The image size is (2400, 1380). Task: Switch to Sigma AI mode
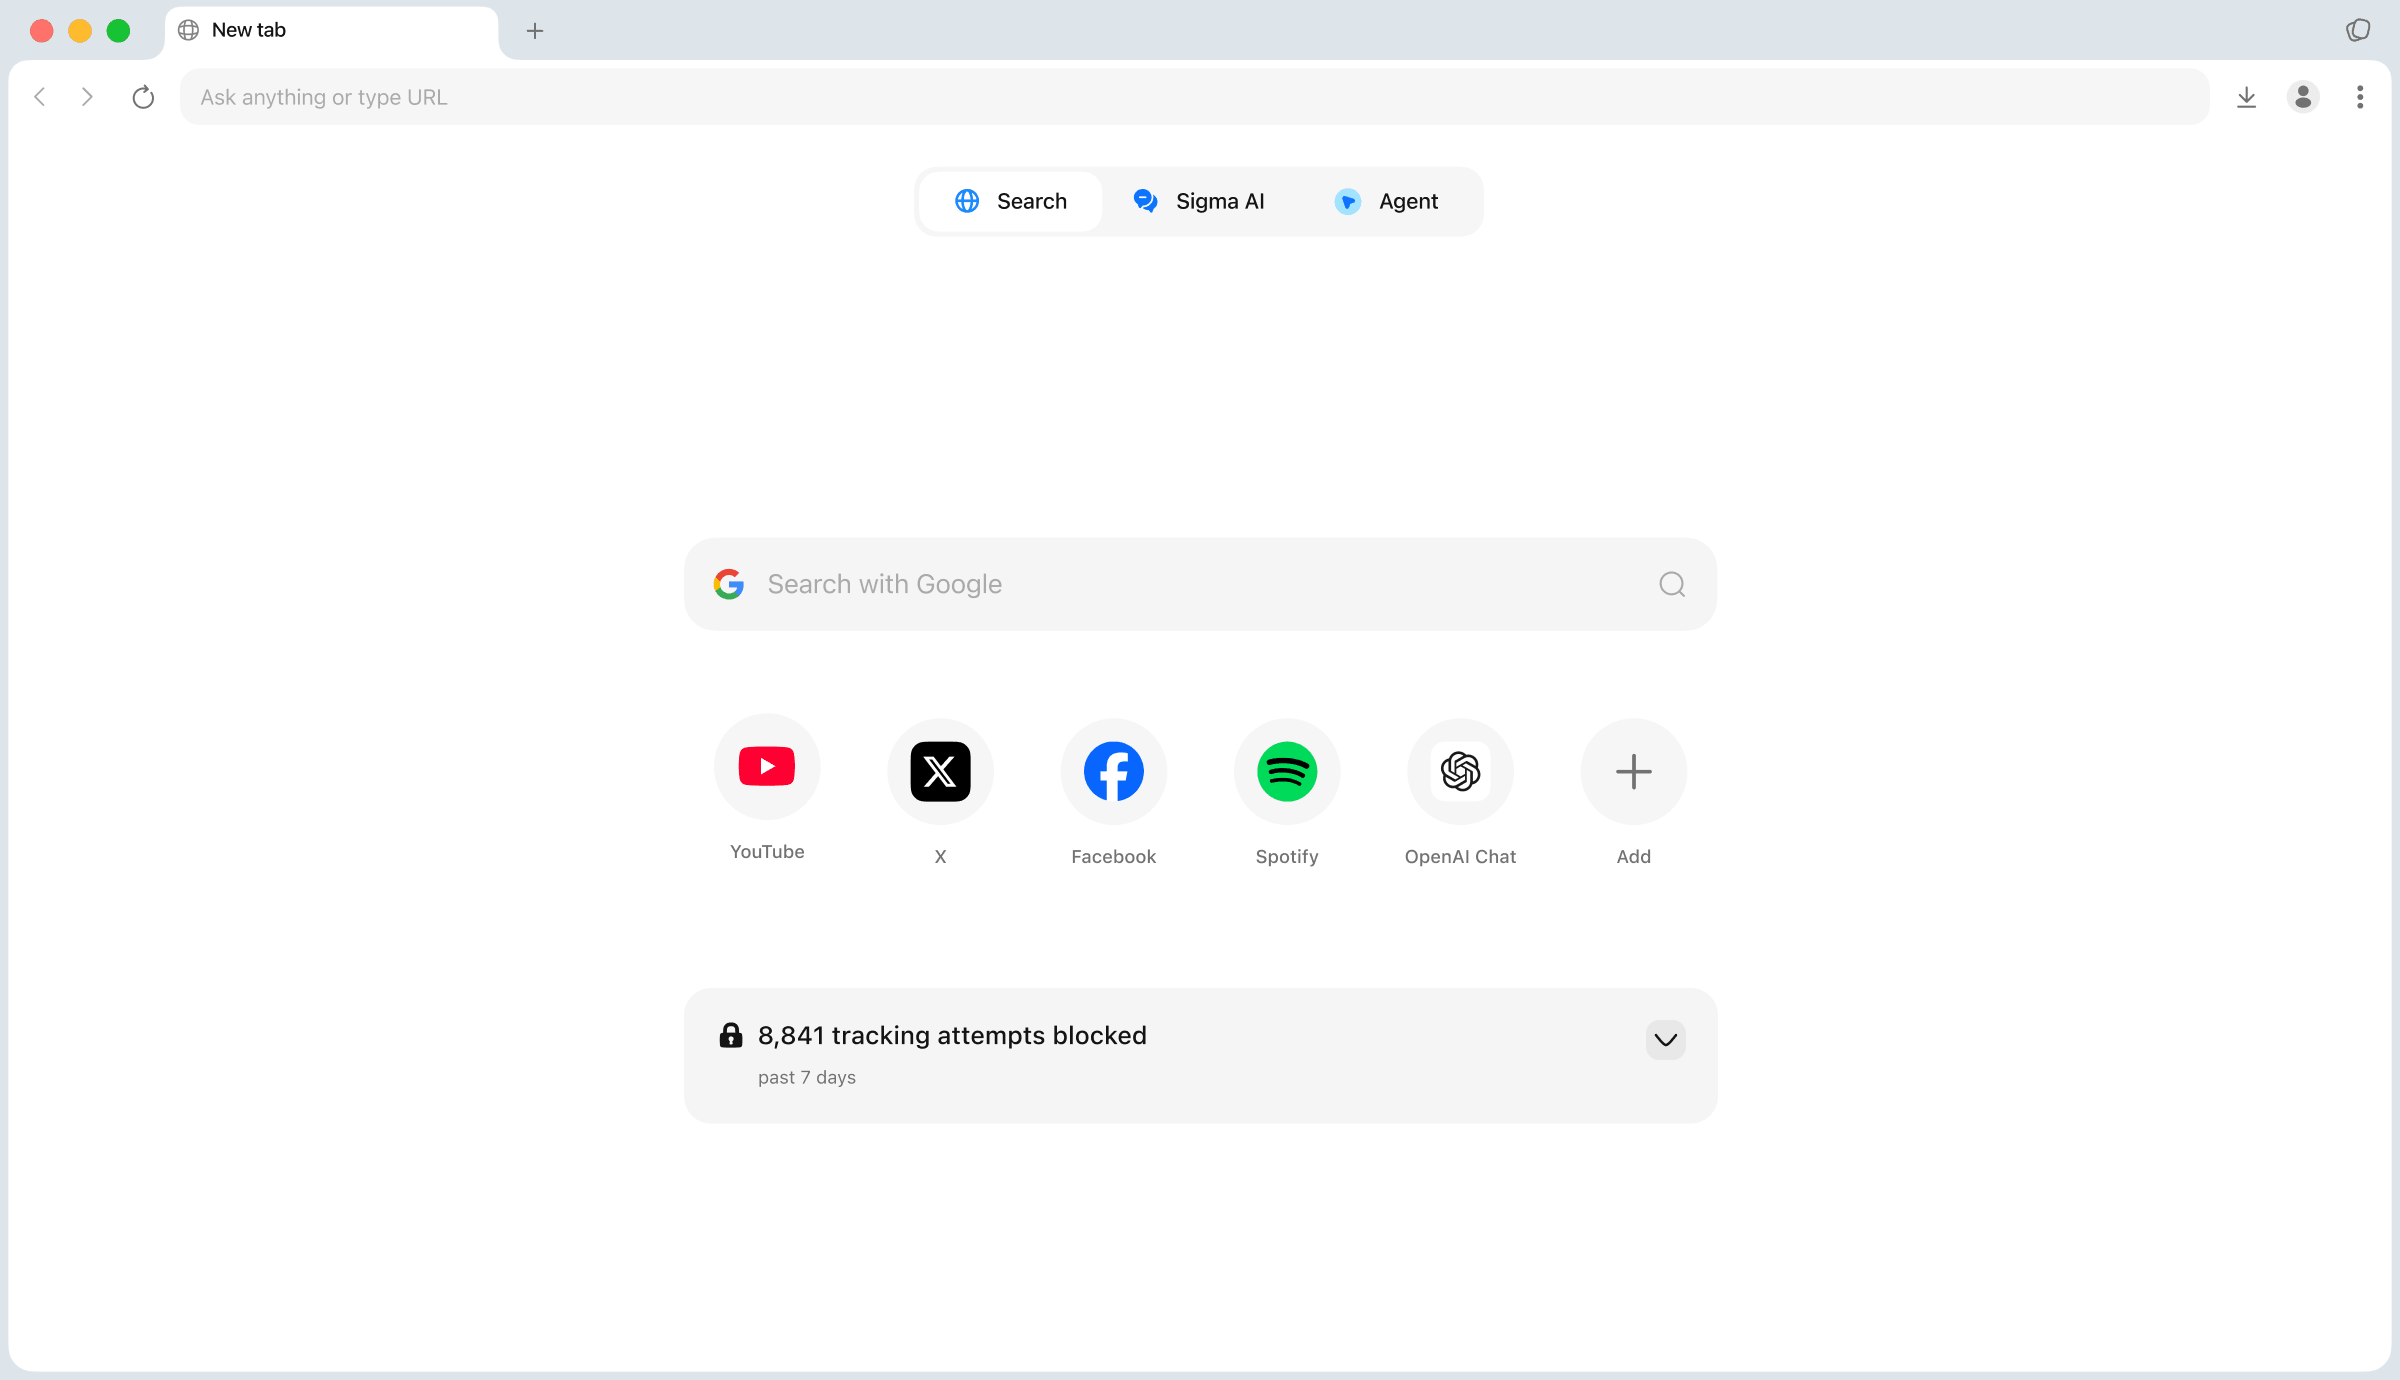tap(1199, 202)
